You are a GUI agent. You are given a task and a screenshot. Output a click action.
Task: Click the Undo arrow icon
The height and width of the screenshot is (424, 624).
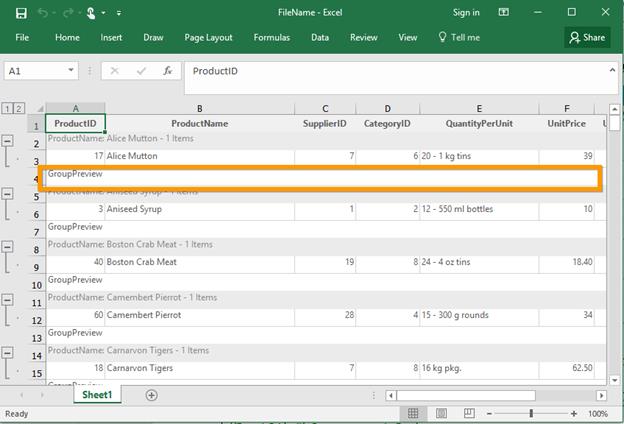point(43,13)
